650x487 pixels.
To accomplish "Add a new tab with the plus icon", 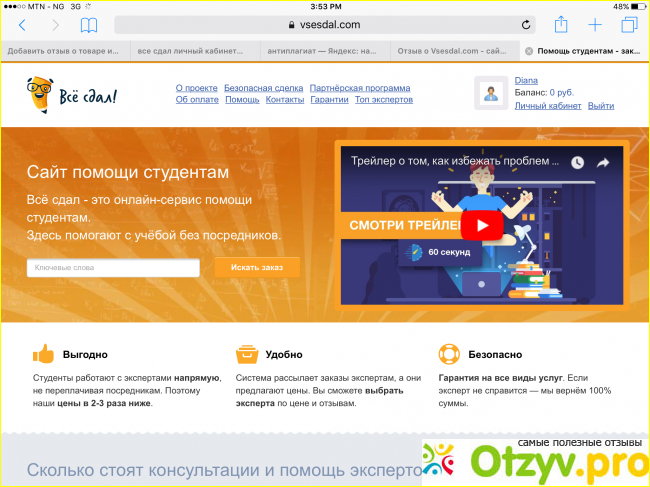I will point(595,25).
